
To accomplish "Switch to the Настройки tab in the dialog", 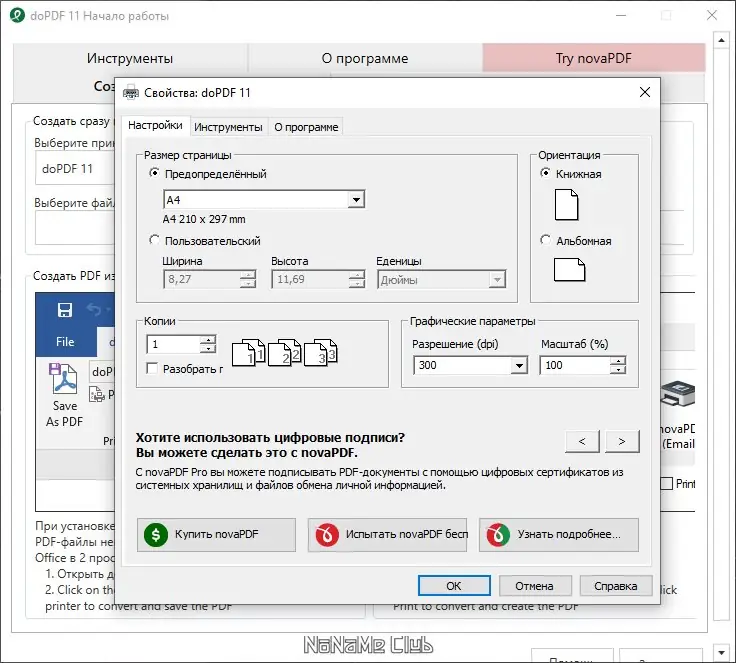I will click(x=155, y=125).
